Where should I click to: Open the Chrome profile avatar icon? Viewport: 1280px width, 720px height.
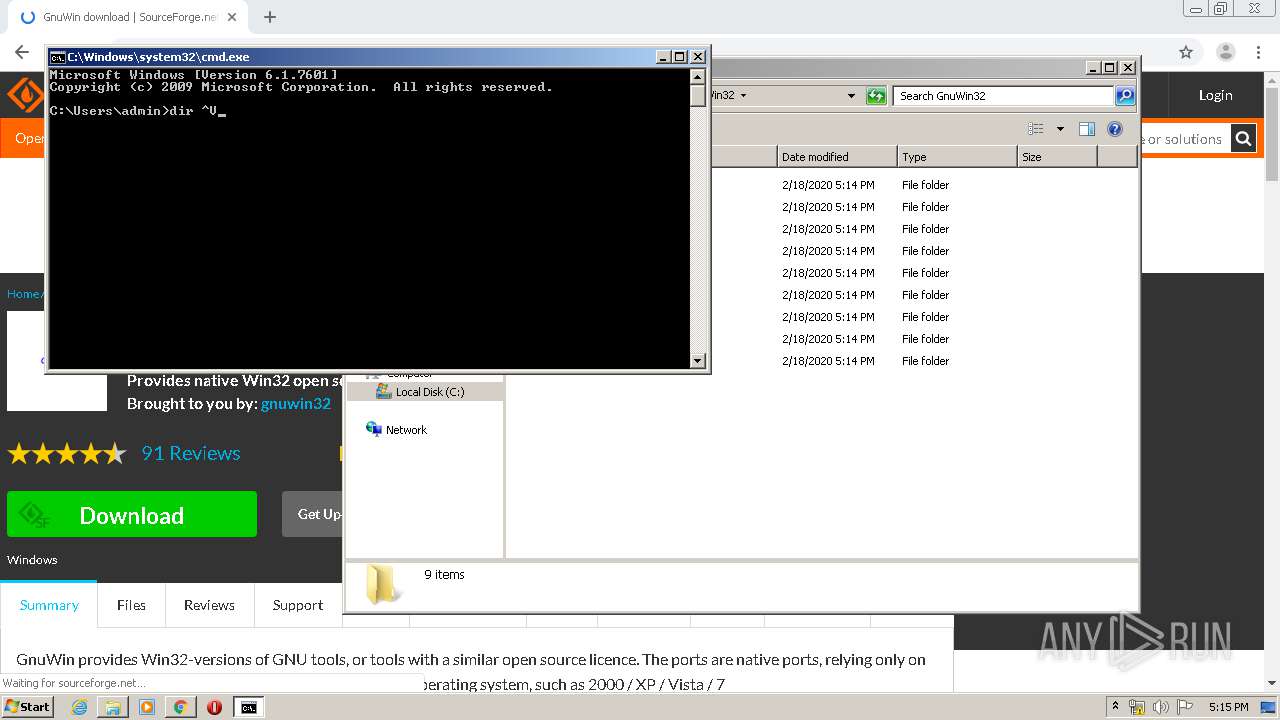tap(1226, 52)
